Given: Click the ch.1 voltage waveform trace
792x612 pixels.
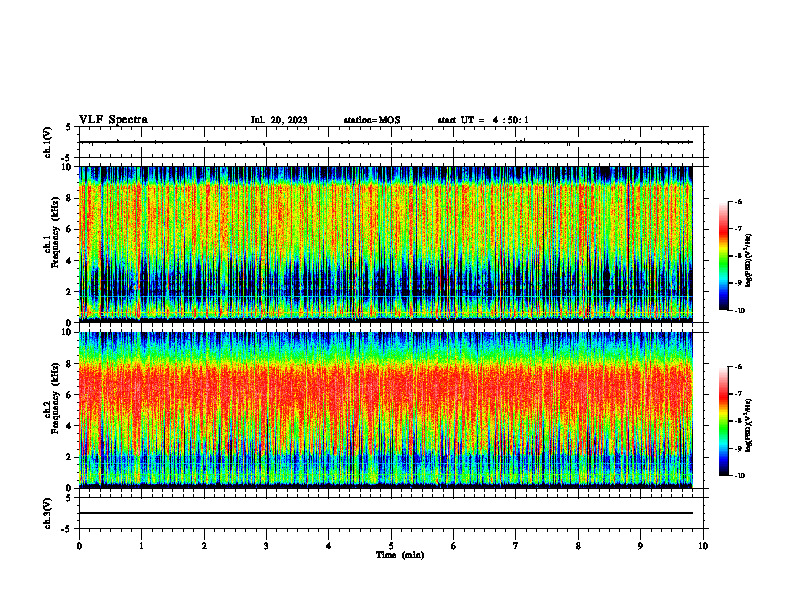Looking at the screenshot, I should [x=386, y=142].
